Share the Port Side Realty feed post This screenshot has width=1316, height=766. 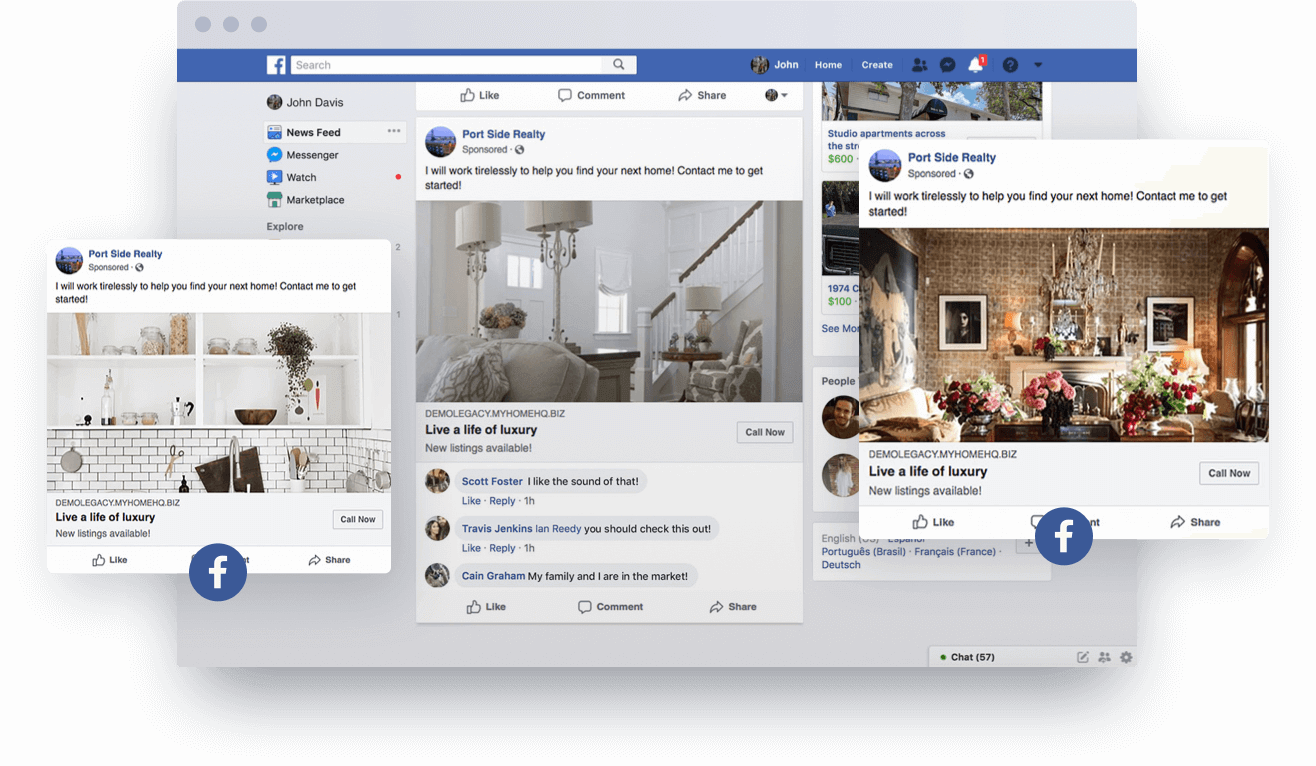pyautogui.click(x=733, y=607)
